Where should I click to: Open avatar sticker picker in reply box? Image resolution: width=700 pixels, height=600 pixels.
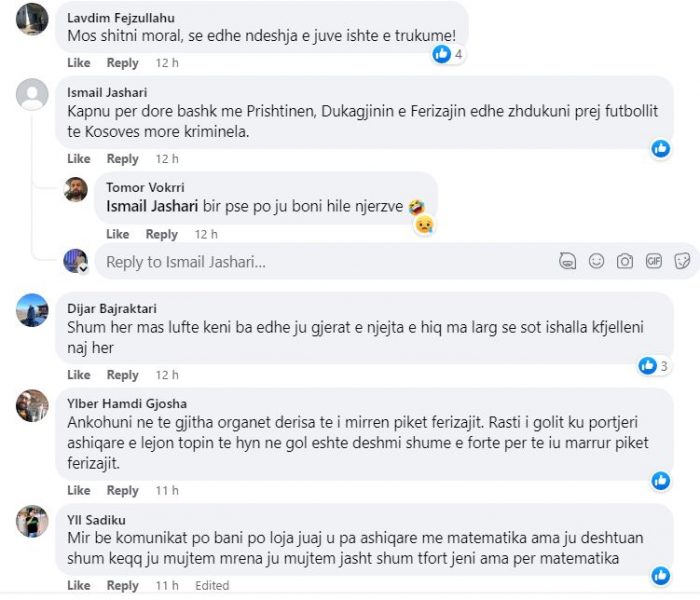pos(567,261)
